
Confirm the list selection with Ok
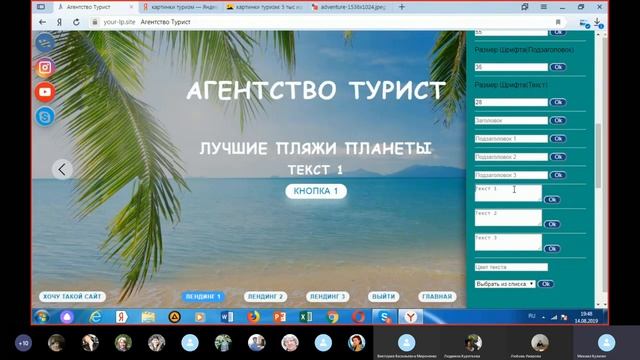[546, 284]
